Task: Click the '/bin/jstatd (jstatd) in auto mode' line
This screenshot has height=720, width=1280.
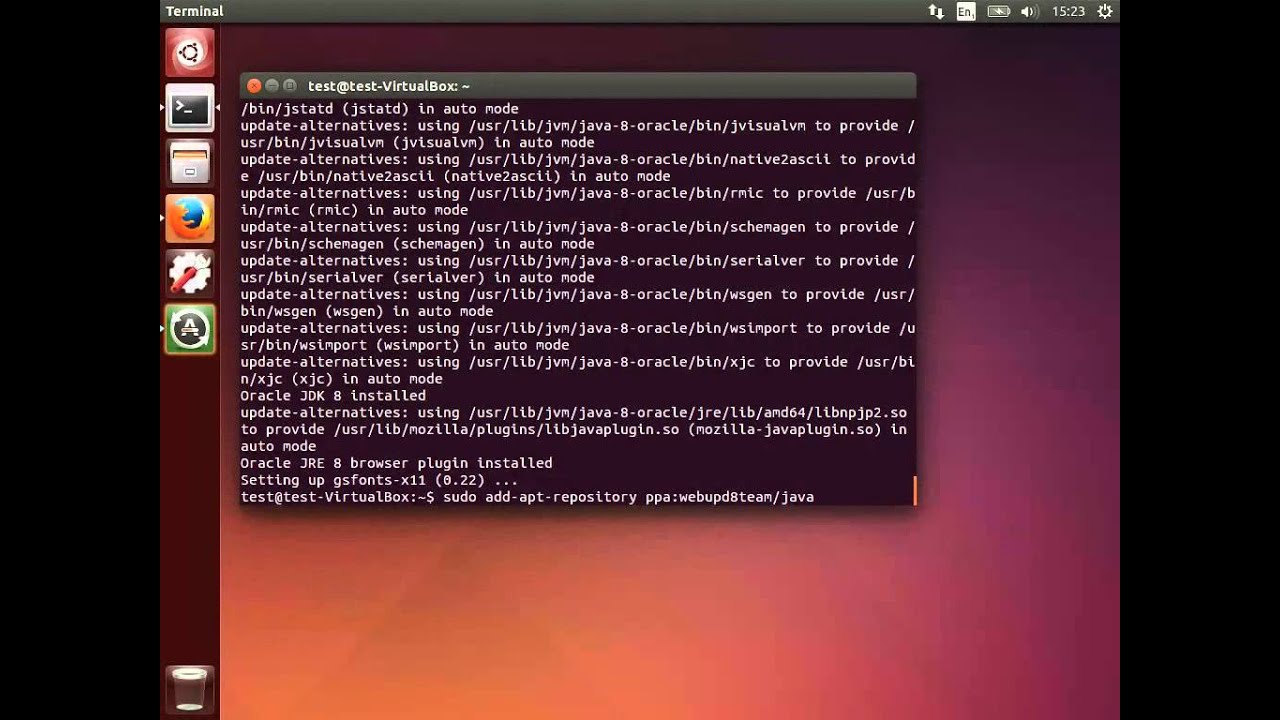Action: pyautogui.click(x=379, y=109)
